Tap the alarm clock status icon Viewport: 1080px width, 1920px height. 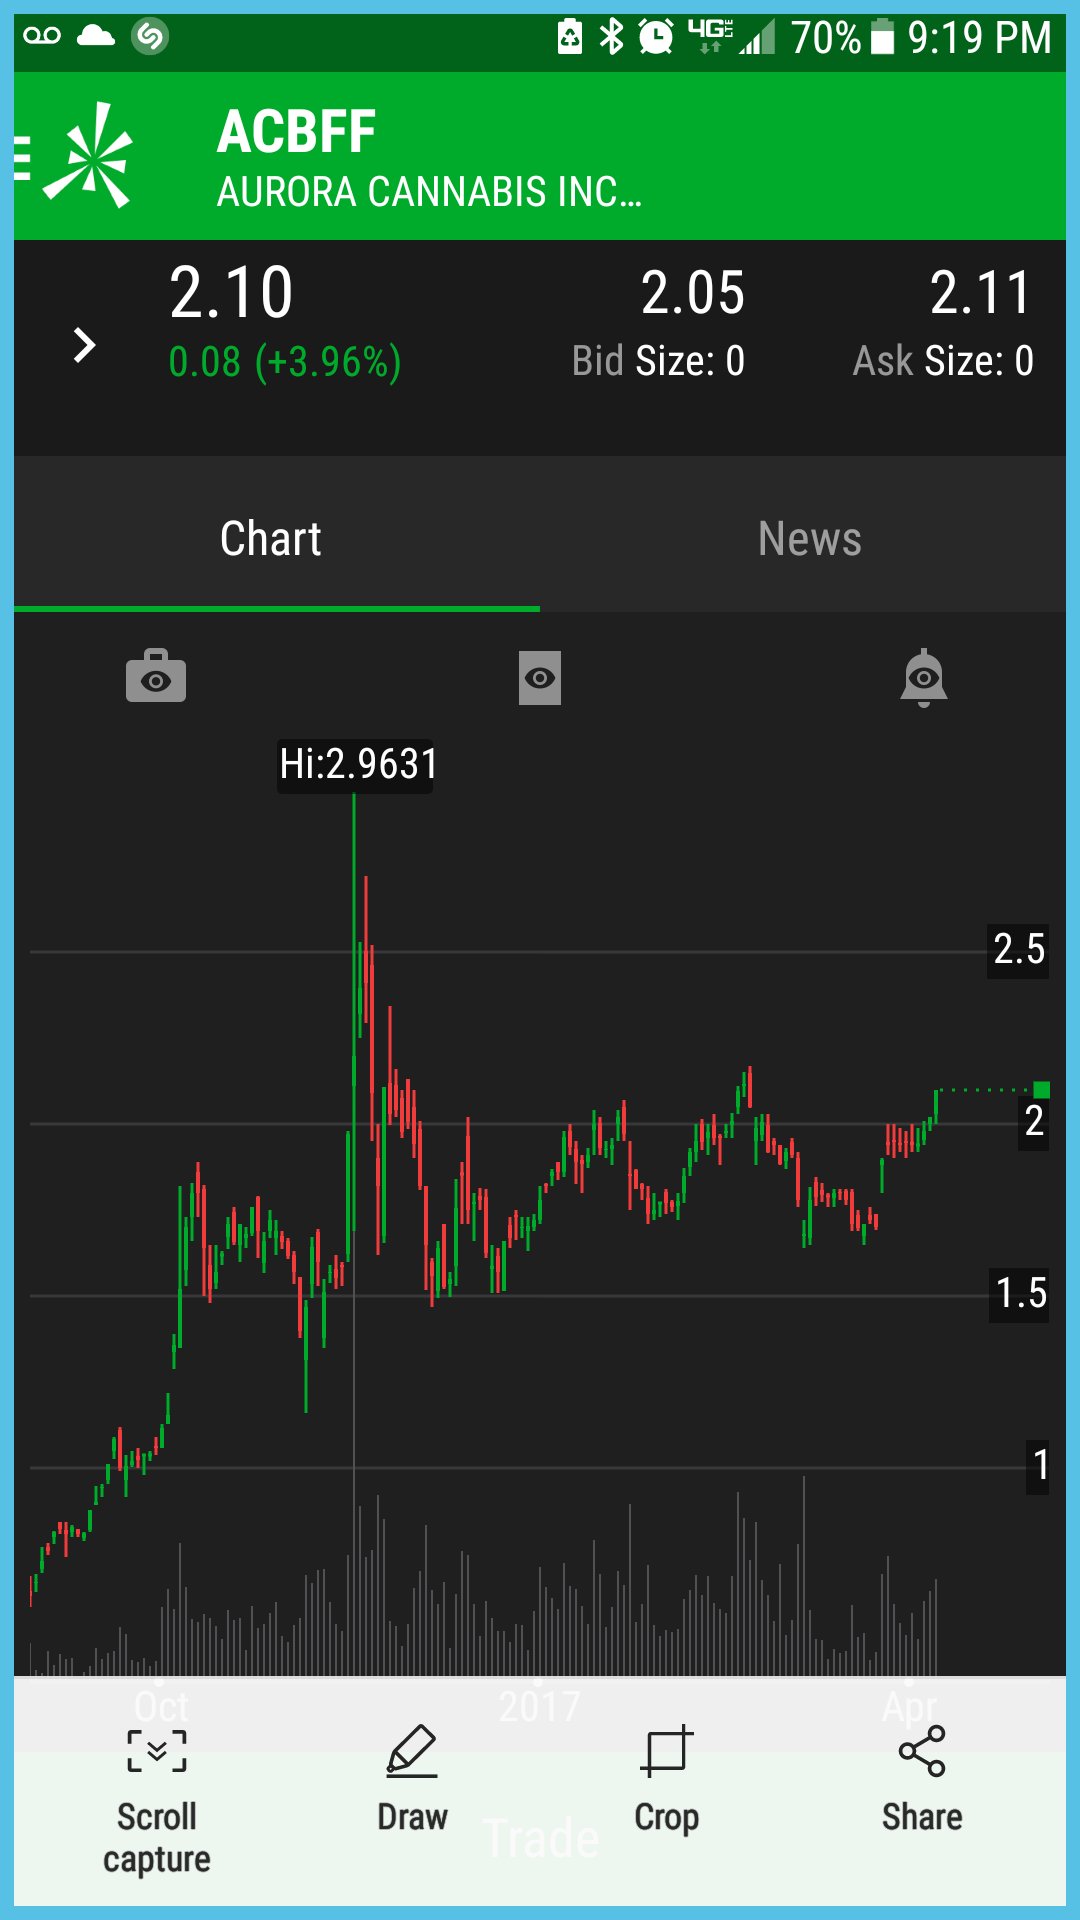(656, 37)
